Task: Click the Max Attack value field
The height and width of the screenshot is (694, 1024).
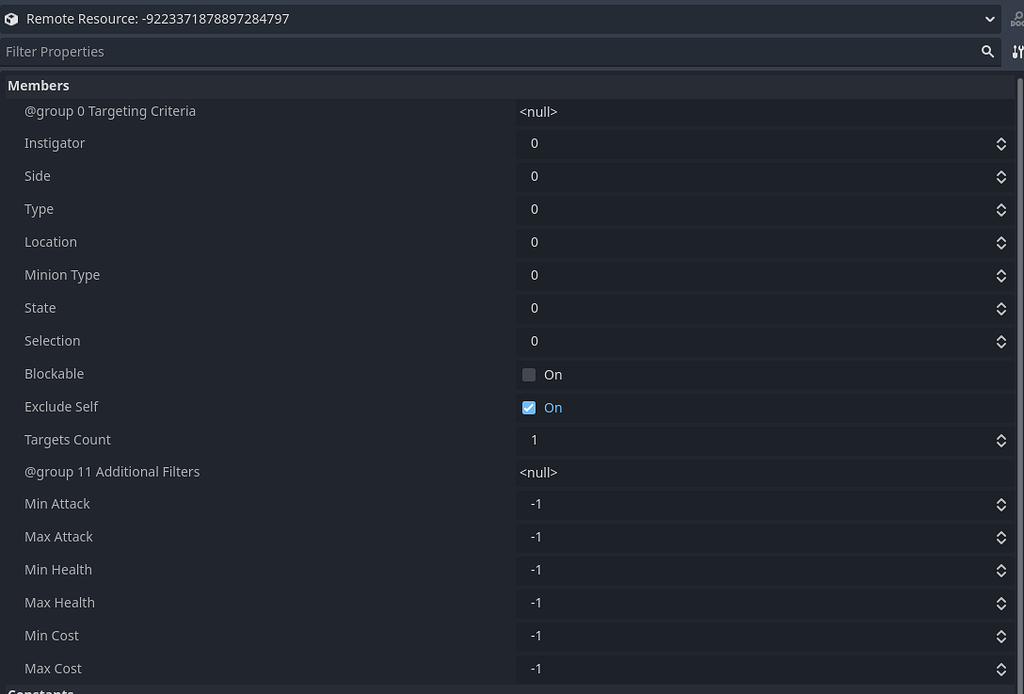Action: pos(765,537)
